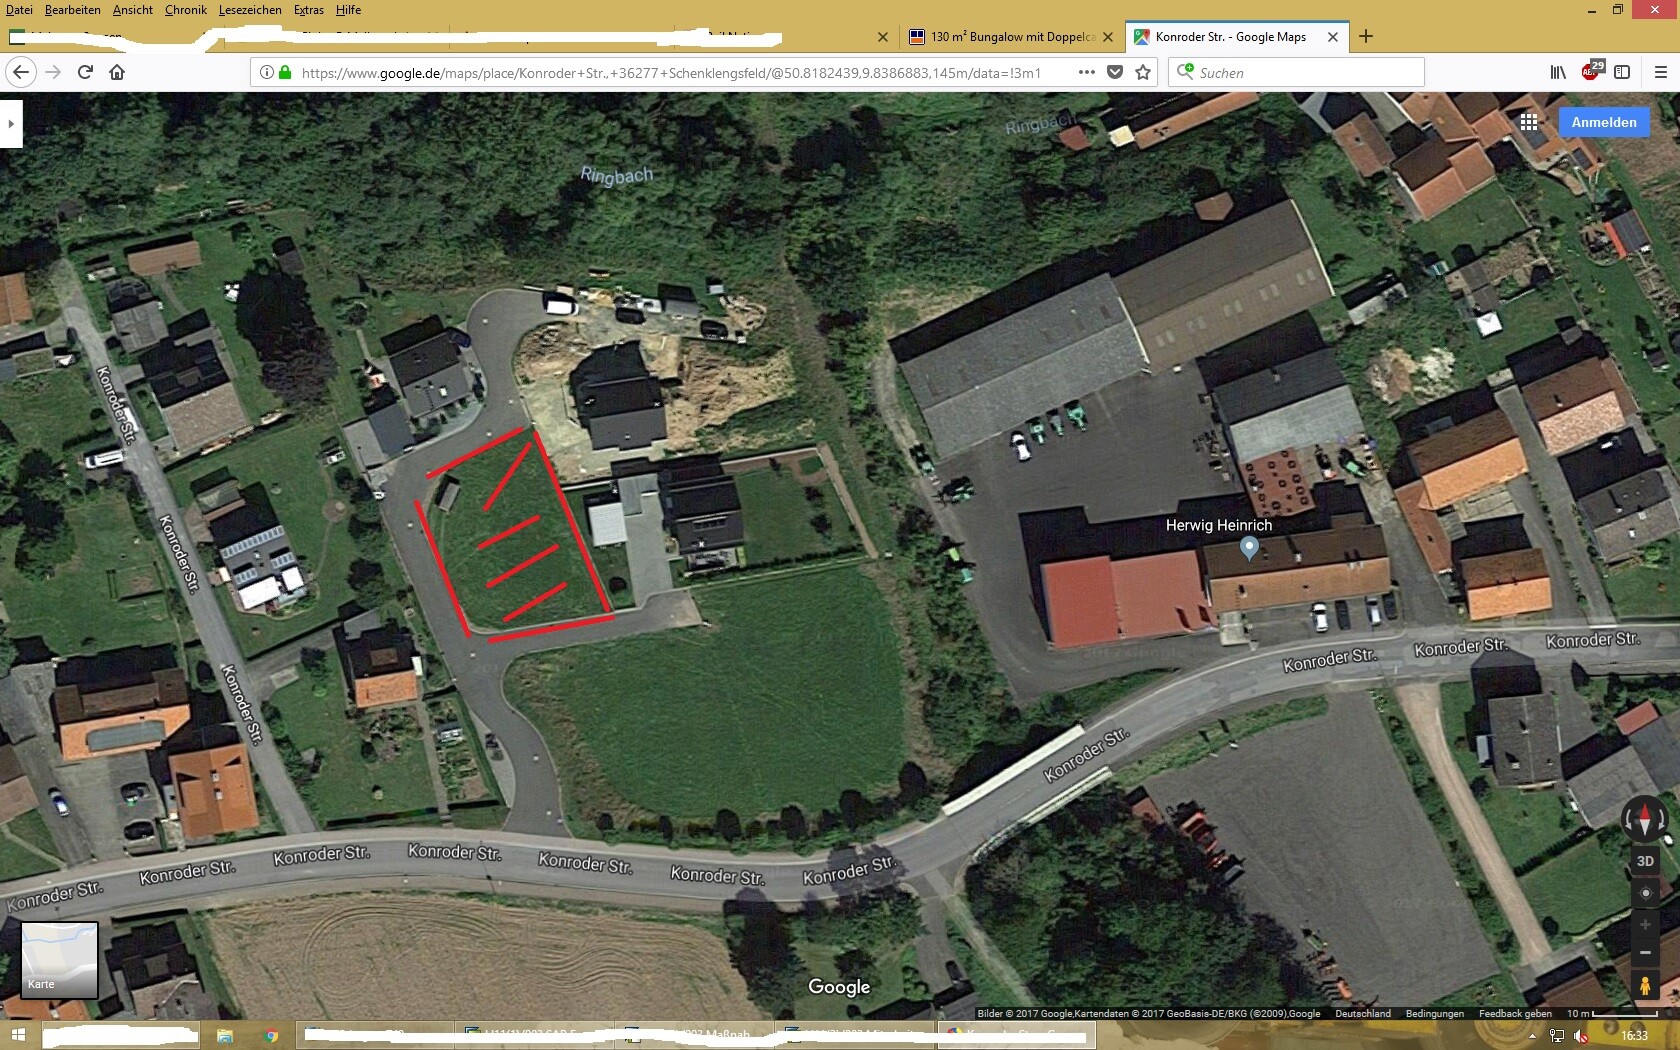Open the Lesezeichen menu
The height and width of the screenshot is (1050, 1680).
[250, 10]
